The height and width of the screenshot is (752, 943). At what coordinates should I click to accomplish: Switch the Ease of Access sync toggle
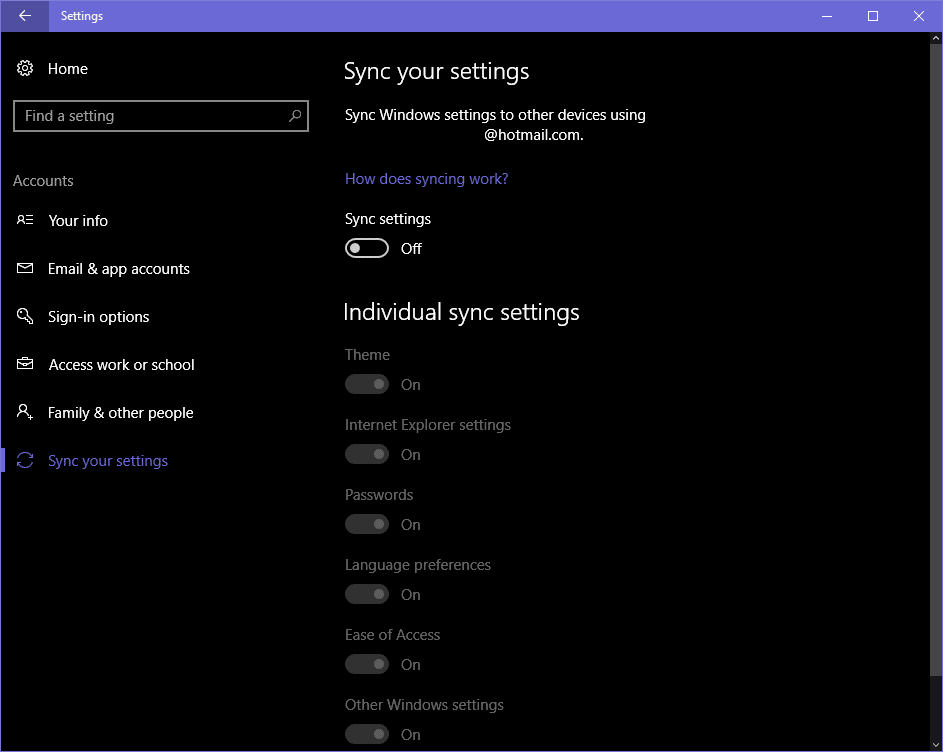coord(367,664)
